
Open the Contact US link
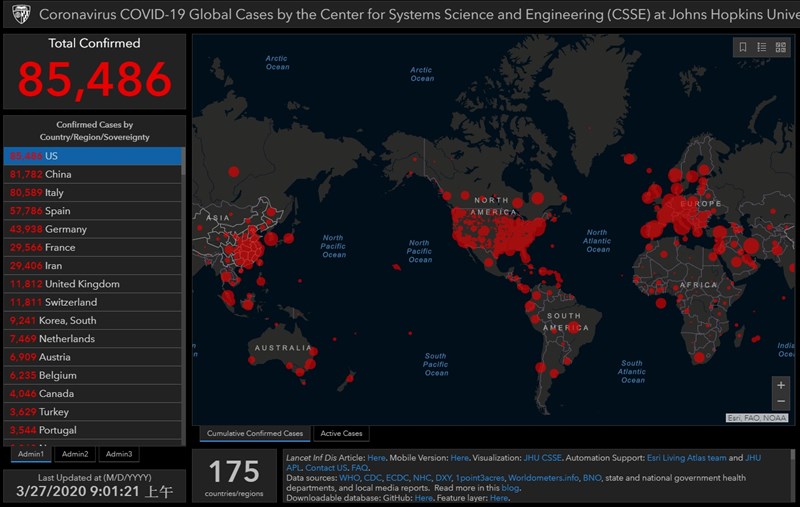coord(327,468)
